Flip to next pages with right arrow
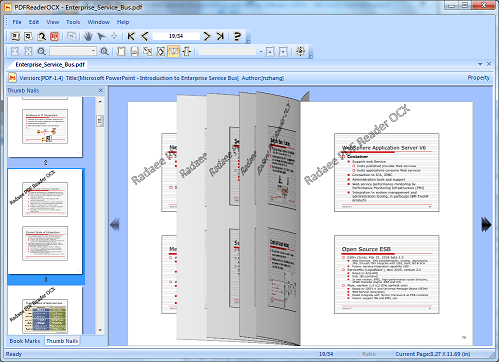Viewport: 499px width, 362px height. coord(486,225)
